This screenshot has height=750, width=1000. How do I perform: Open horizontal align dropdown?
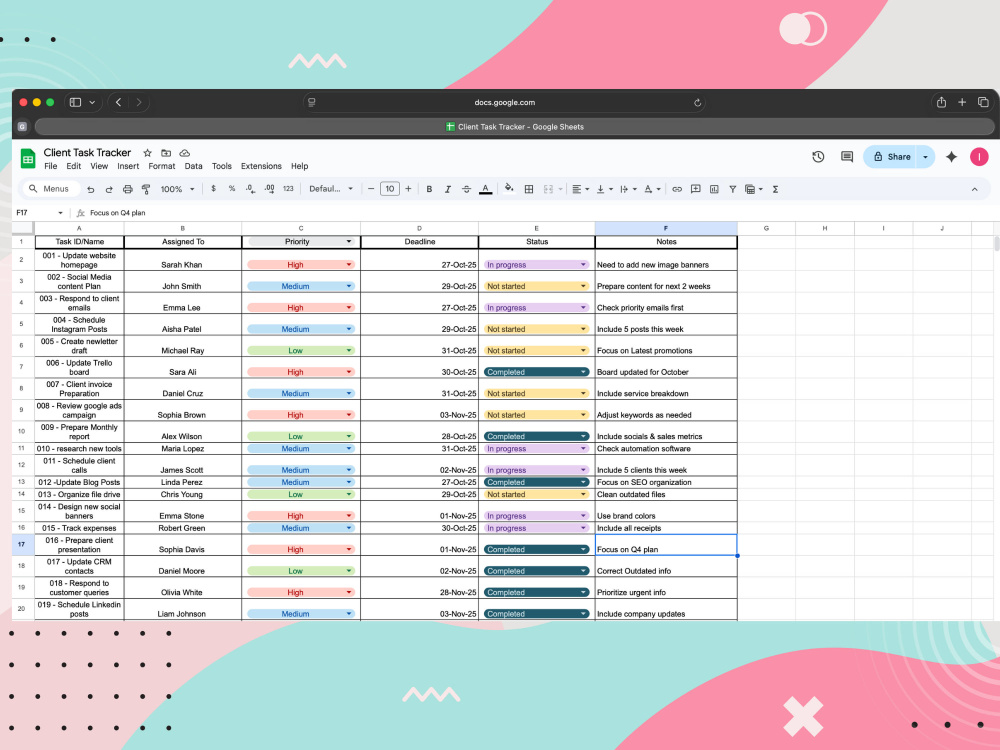pos(580,189)
